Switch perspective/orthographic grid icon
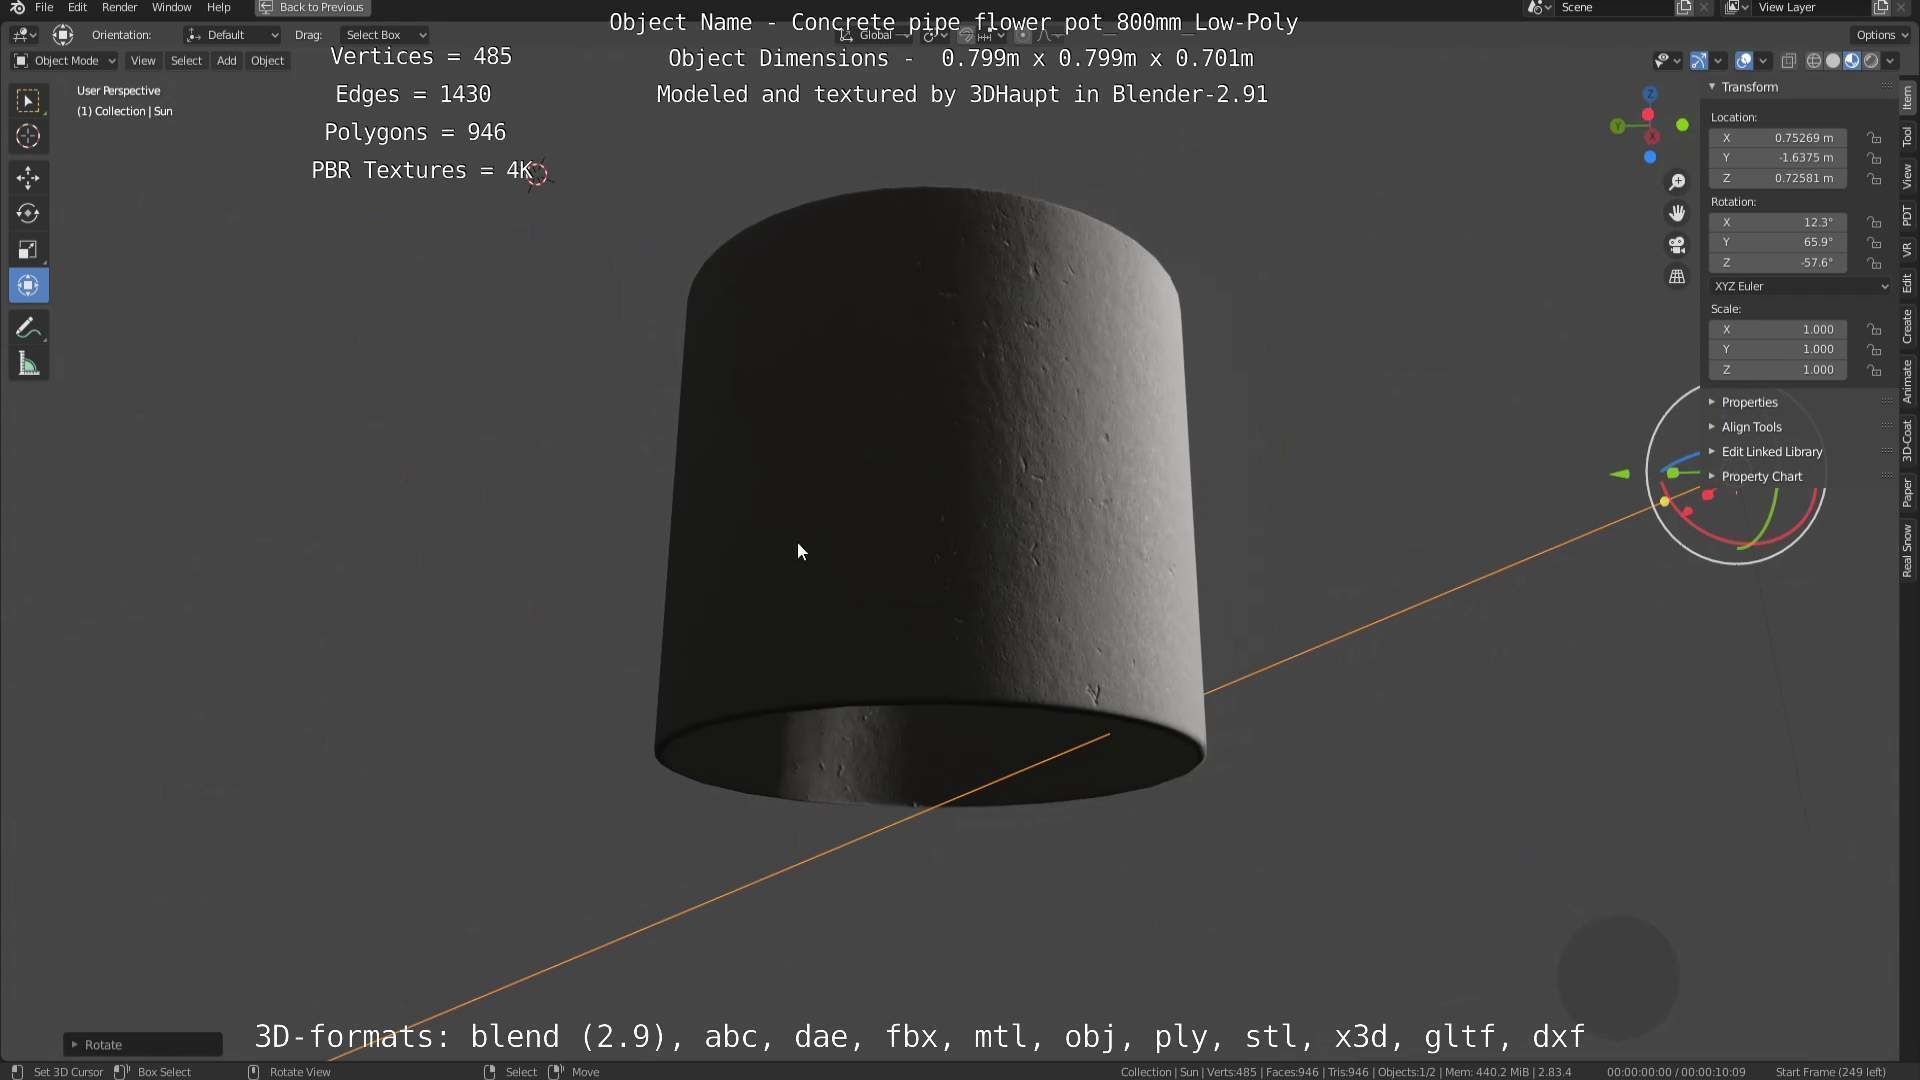This screenshot has width=1920, height=1080. pos(1677,276)
